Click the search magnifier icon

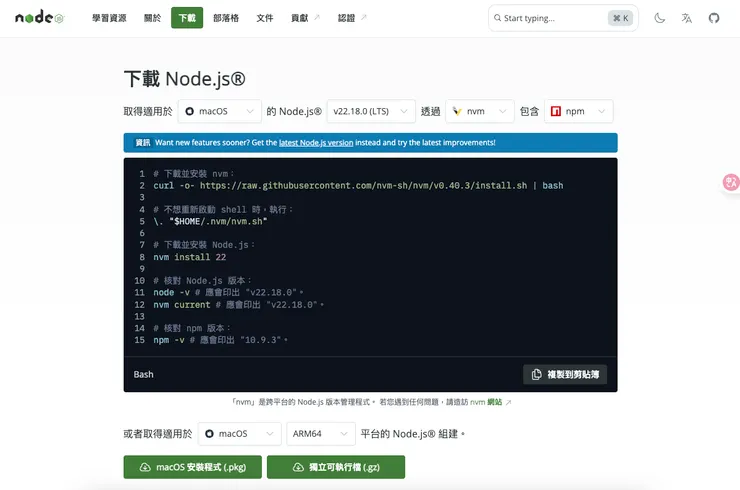[x=497, y=18]
